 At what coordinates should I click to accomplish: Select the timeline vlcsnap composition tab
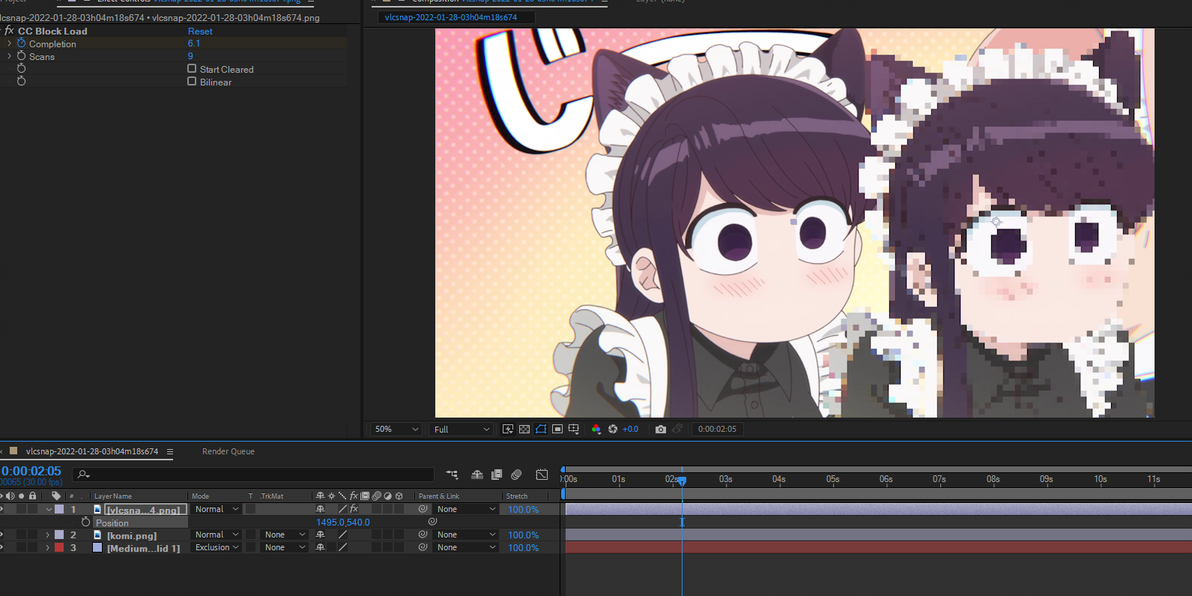[x=92, y=452]
